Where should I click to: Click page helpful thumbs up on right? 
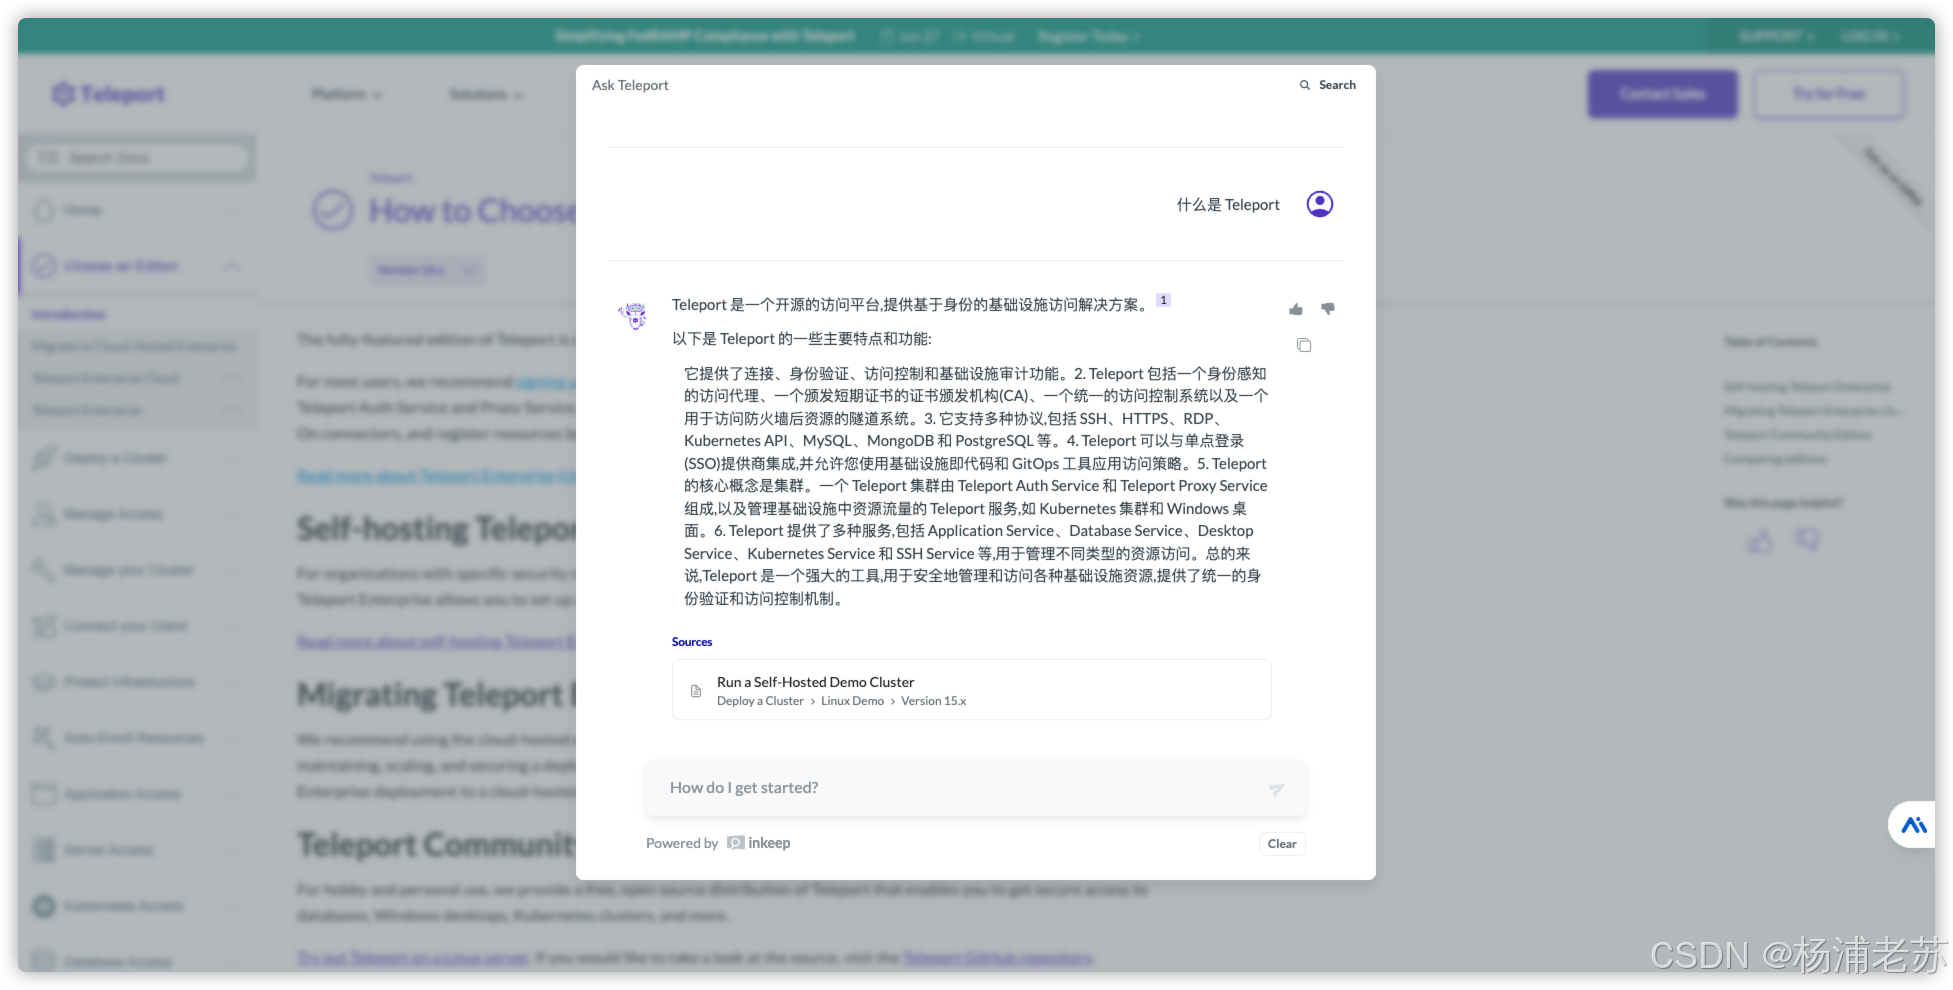click(1760, 542)
